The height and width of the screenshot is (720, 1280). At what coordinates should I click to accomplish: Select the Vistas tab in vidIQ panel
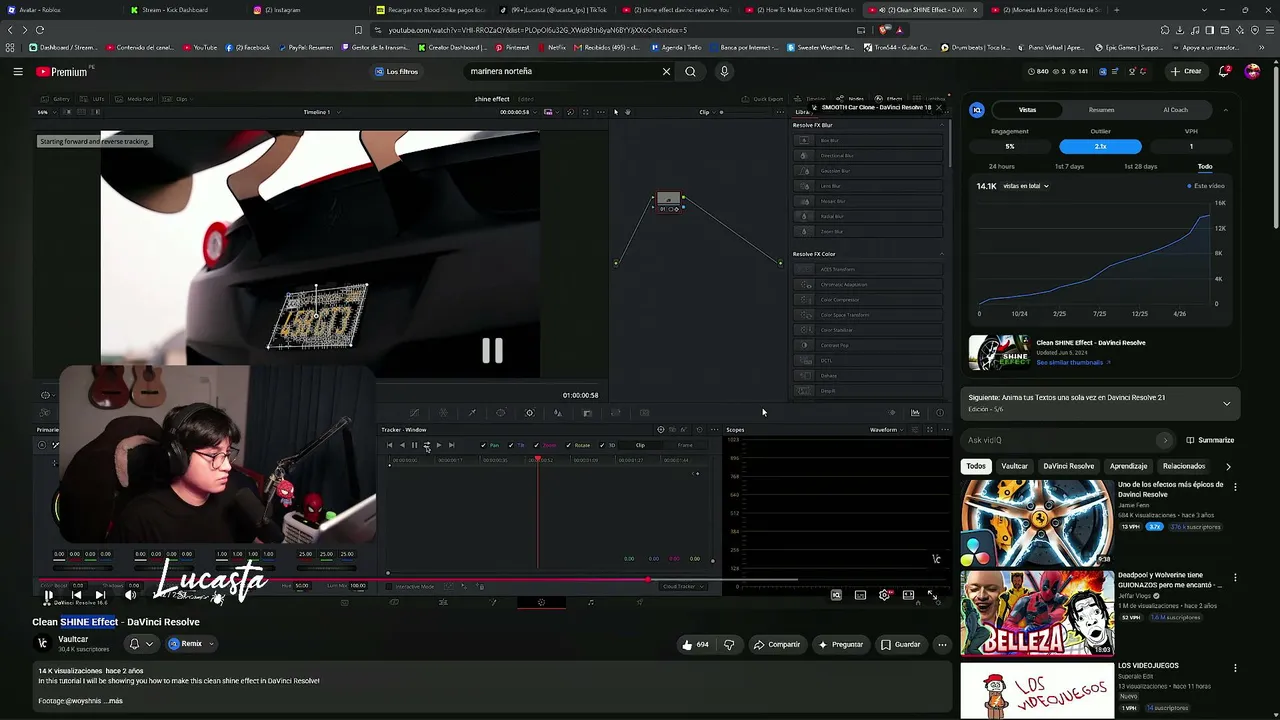click(1027, 110)
